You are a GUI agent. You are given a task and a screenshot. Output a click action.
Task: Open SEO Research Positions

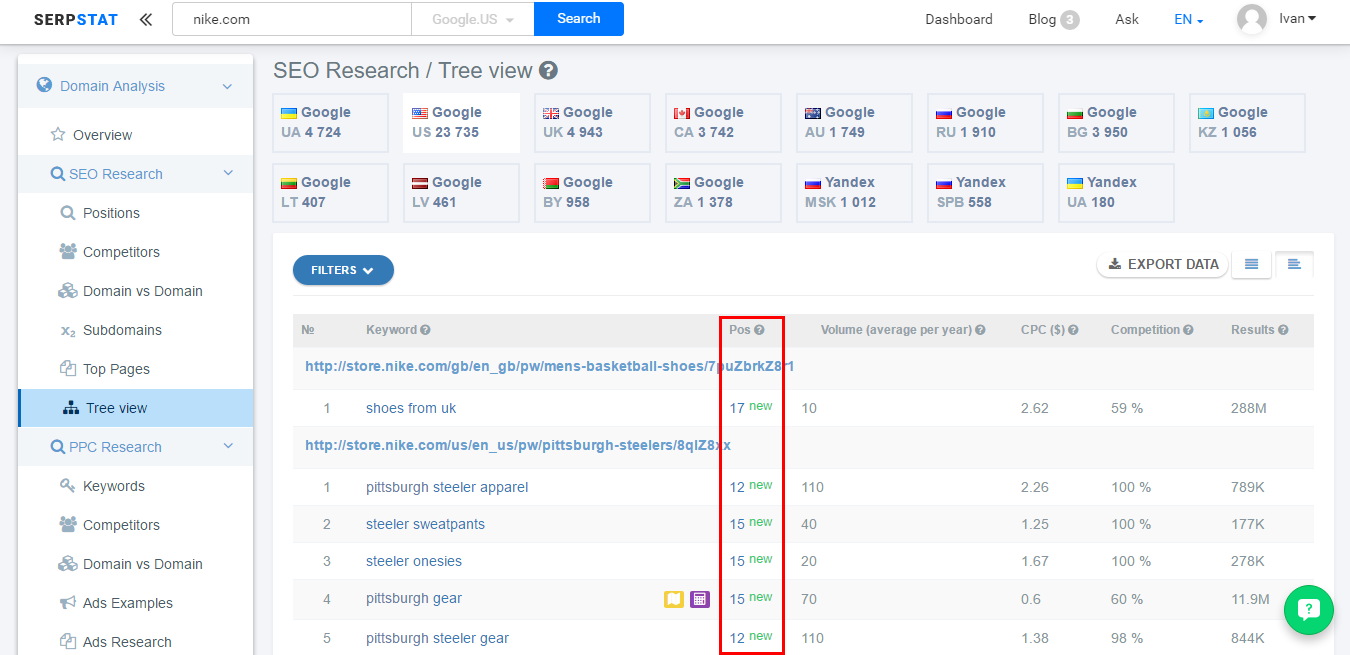(111, 213)
